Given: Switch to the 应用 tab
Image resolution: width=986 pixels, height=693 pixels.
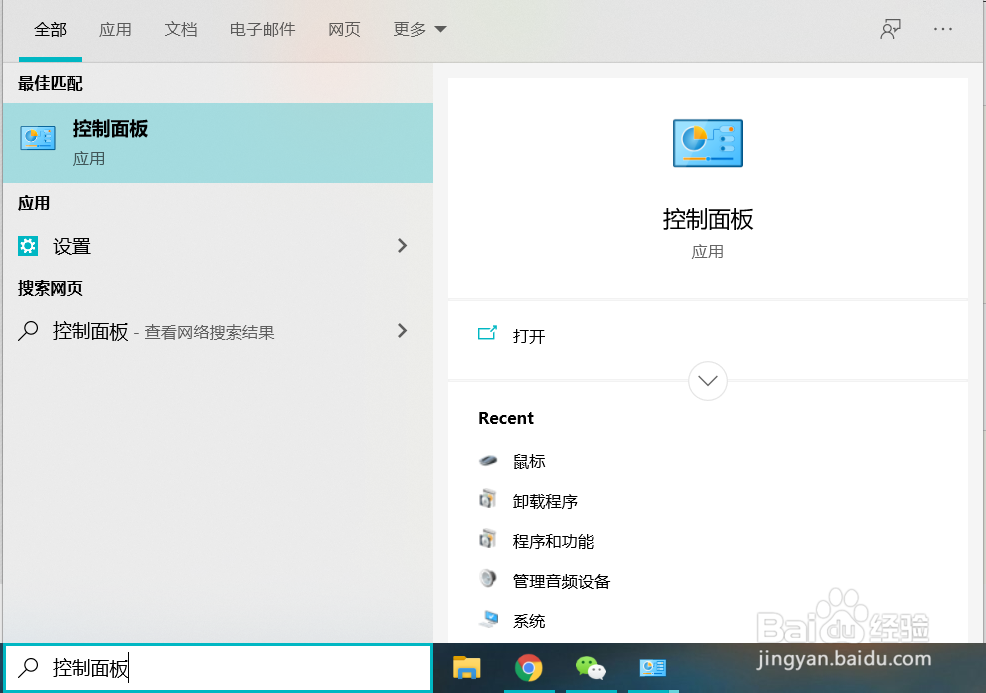Looking at the screenshot, I should click(115, 30).
